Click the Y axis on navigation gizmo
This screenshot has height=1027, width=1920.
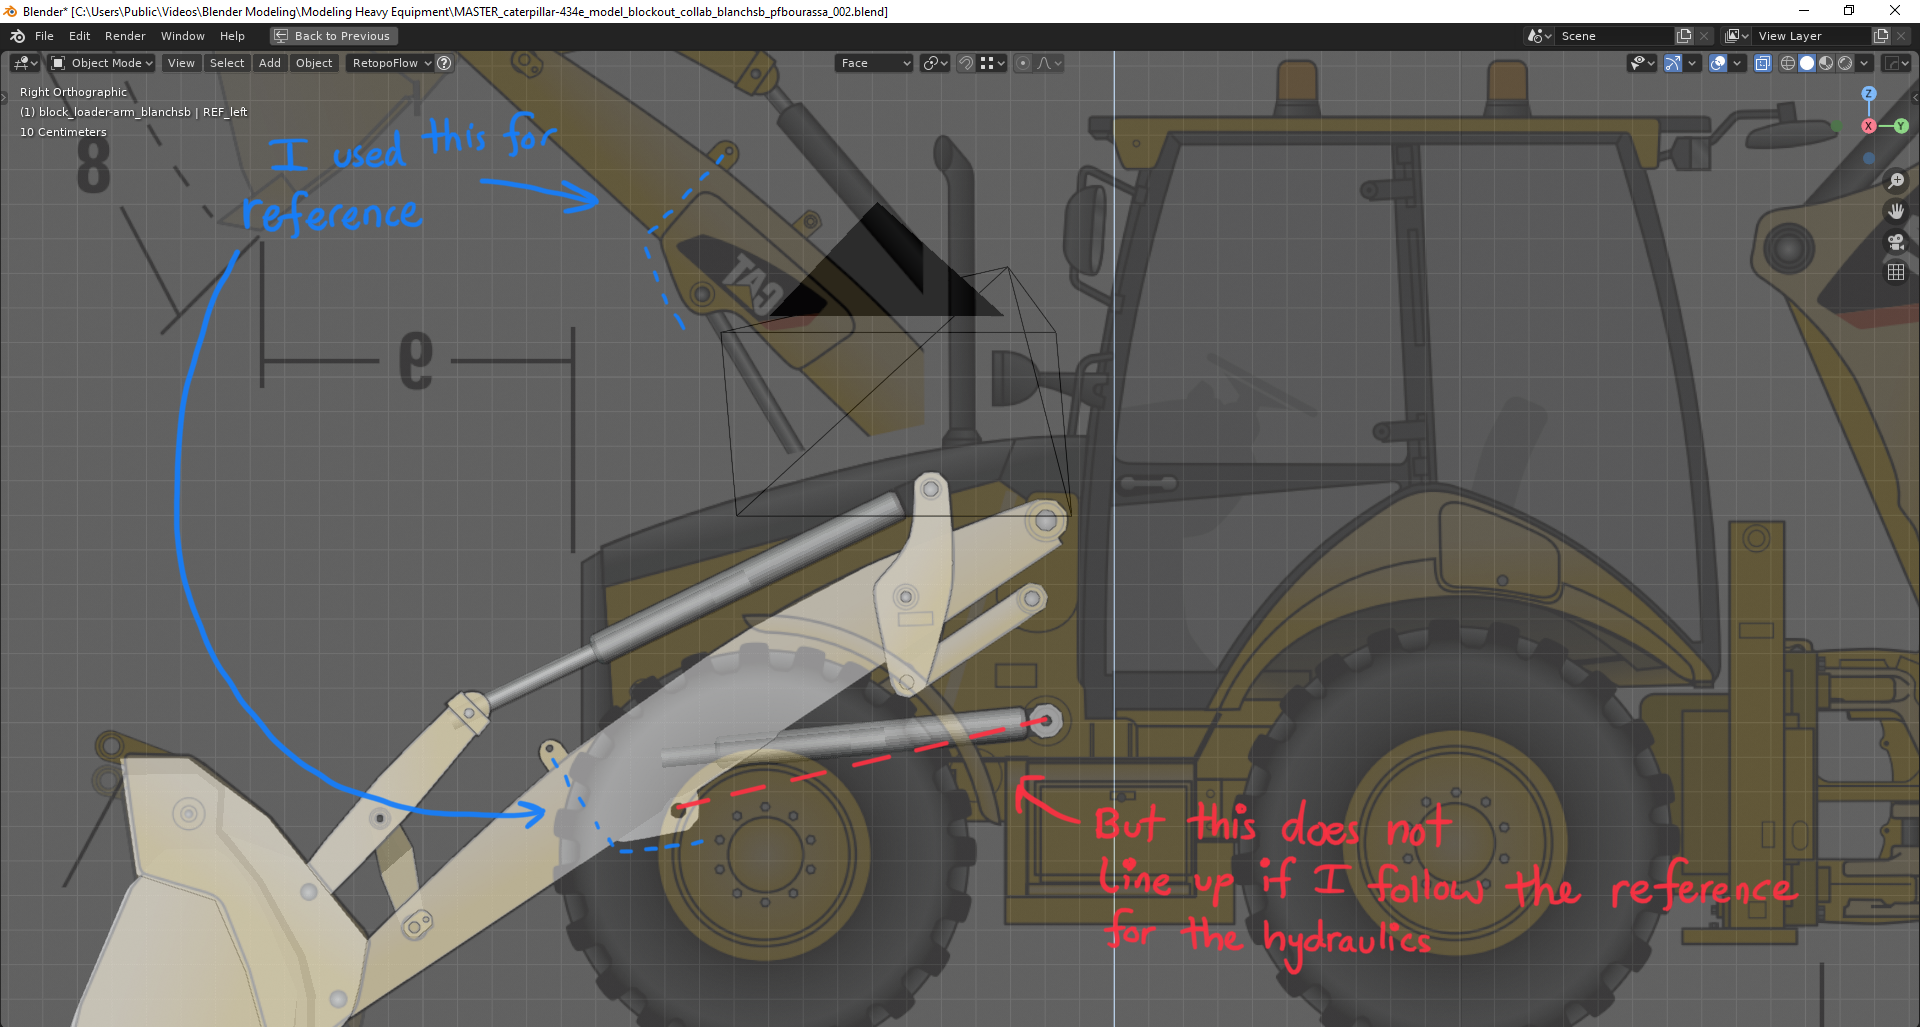pyautogui.click(x=1901, y=126)
